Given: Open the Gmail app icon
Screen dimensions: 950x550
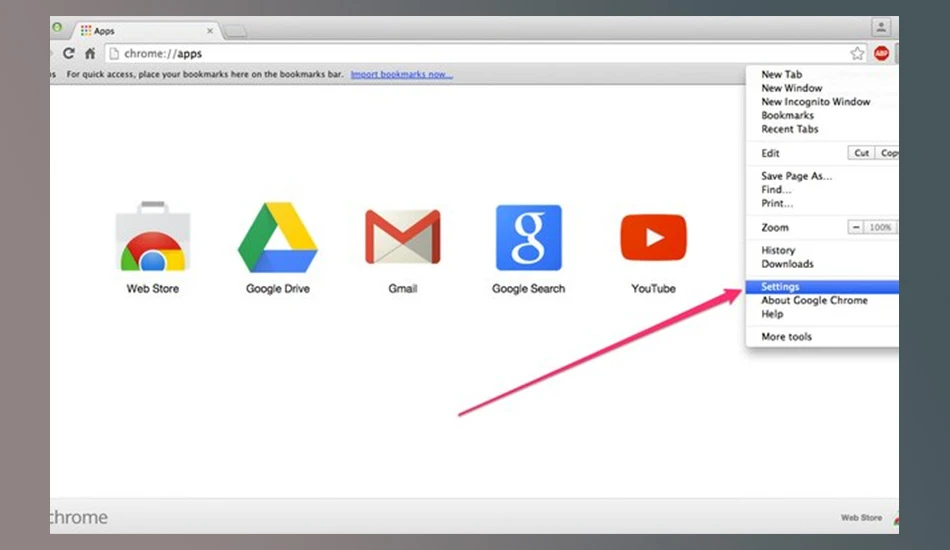Looking at the screenshot, I should tap(403, 237).
